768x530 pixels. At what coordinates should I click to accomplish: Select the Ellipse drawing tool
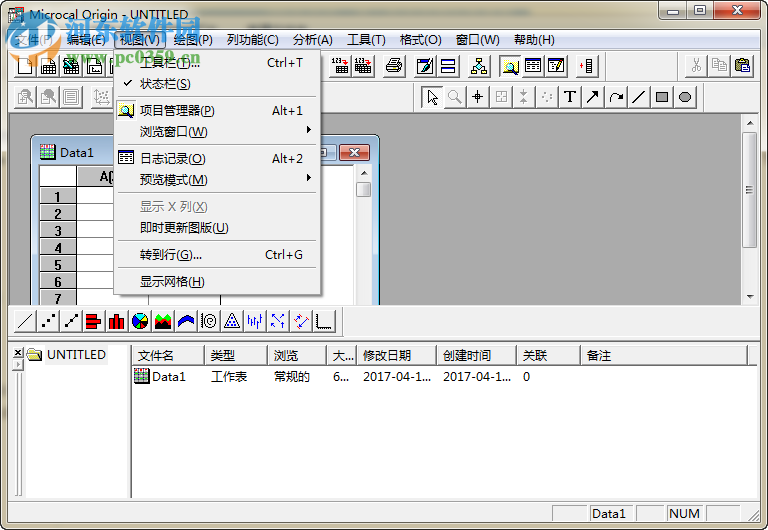tap(685, 97)
